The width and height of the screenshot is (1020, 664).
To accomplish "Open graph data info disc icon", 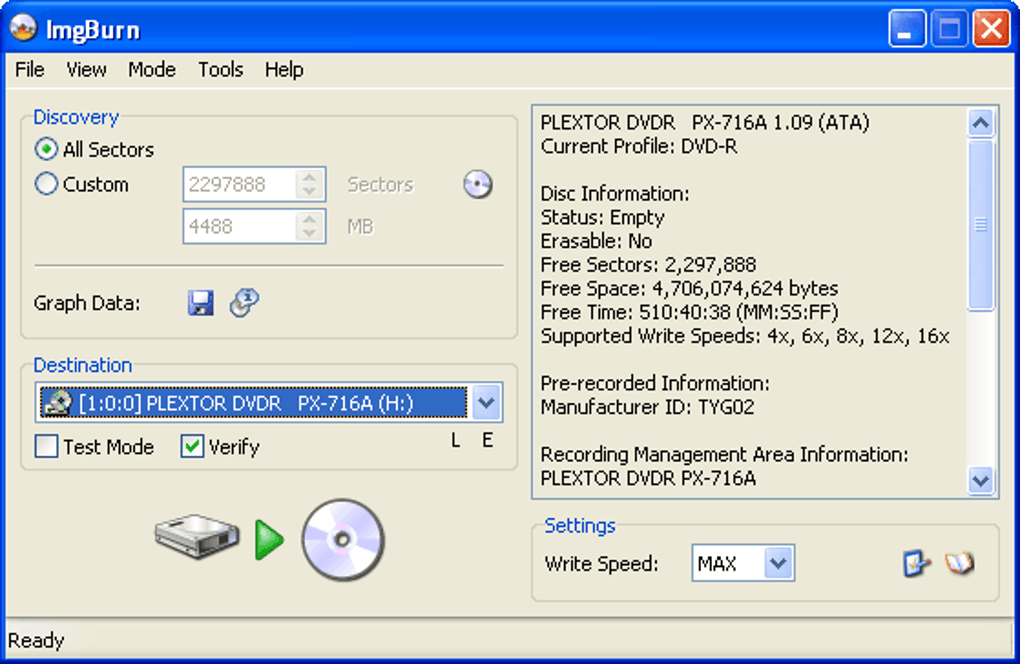I will pos(244,302).
